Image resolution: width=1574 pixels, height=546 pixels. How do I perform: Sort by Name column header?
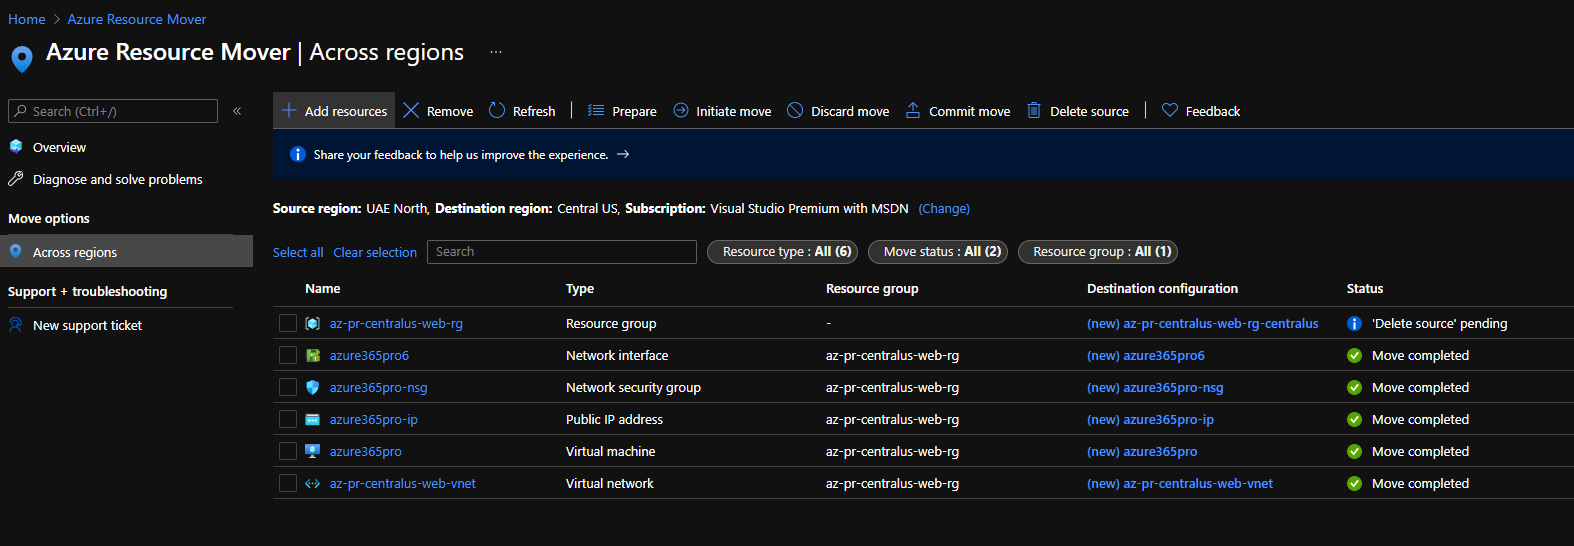click(x=322, y=288)
